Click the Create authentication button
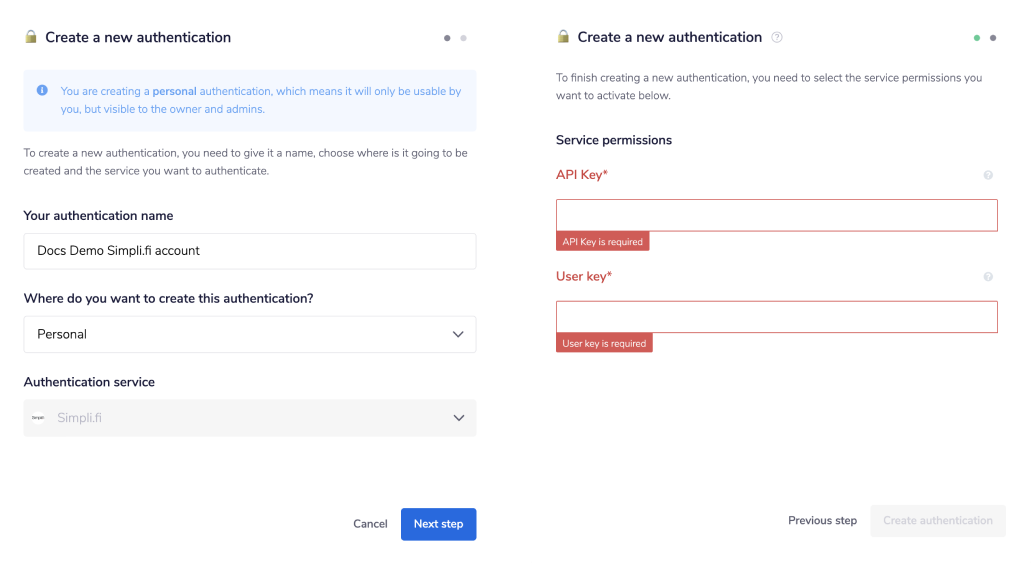 [x=937, y=521]
